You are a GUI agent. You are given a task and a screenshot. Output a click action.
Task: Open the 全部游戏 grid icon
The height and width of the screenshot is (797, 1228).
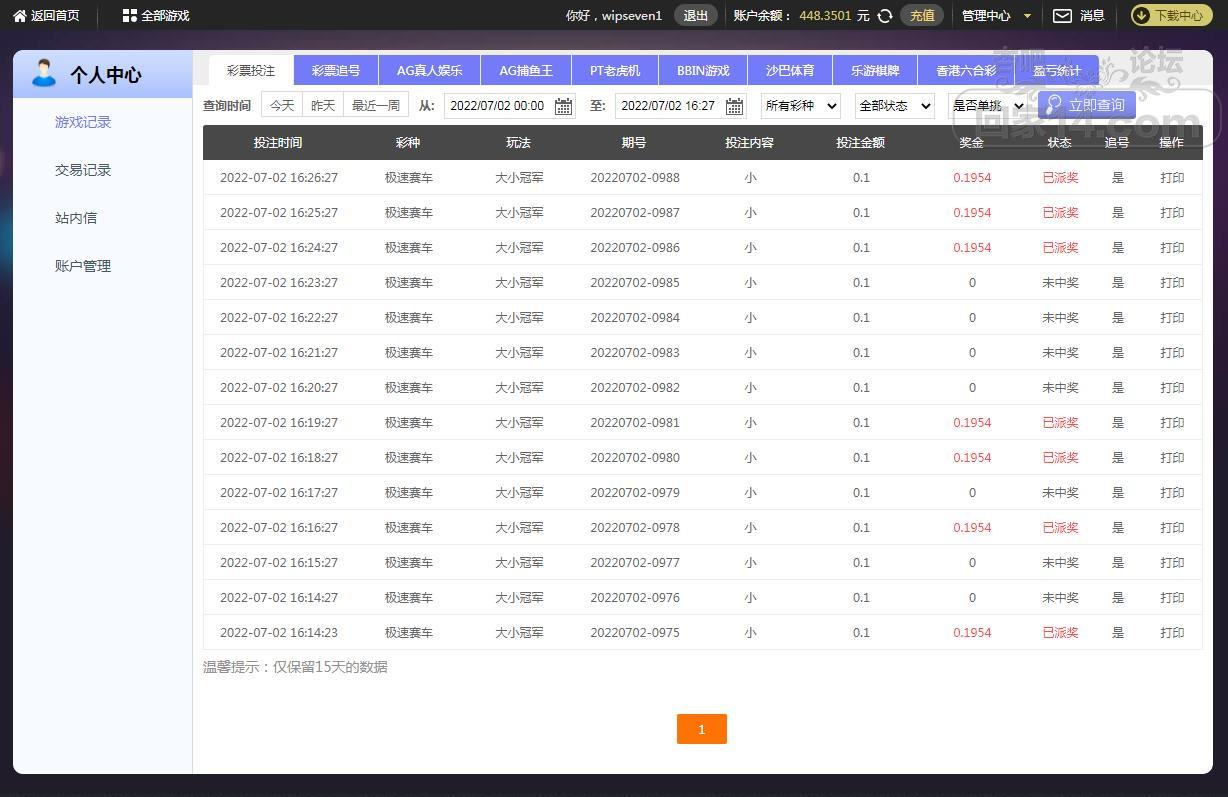[129, 16]
